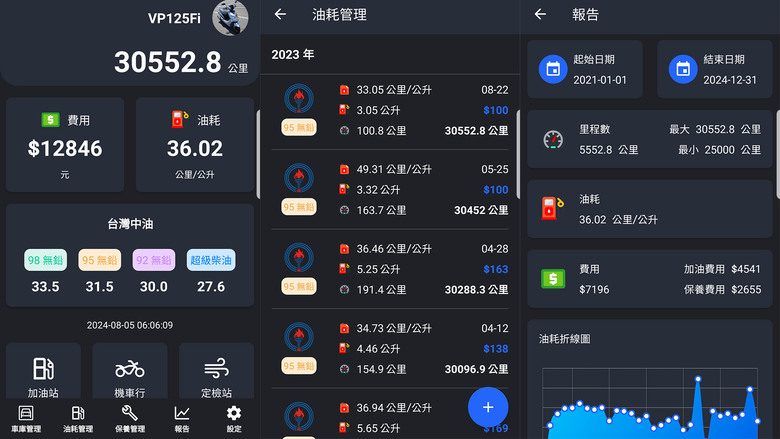
Task: Click the fuel pump icon in the report 油耗 card
Action: tap(552, 208)
